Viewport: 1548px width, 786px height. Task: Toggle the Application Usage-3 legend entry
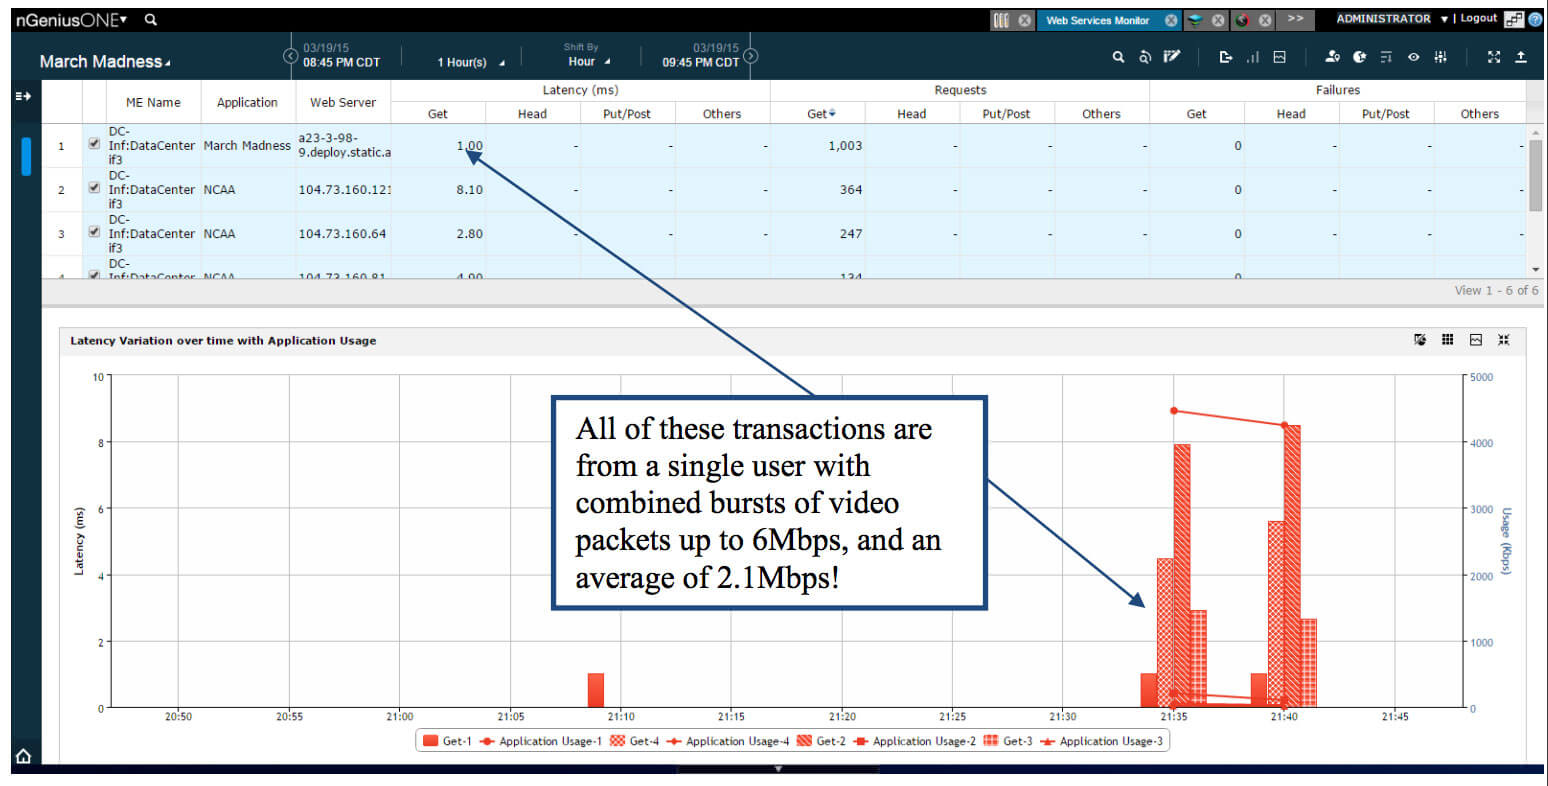(1102, 741)
